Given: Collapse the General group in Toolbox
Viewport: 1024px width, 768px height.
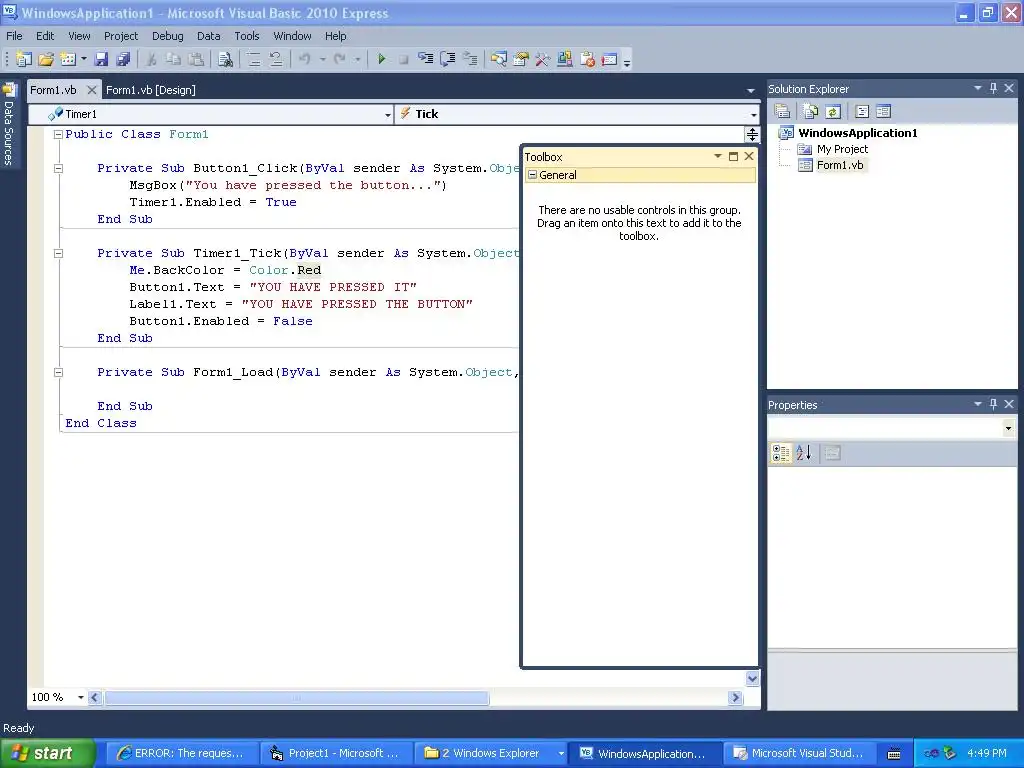Looking at the screenshot, I should 532,174.
